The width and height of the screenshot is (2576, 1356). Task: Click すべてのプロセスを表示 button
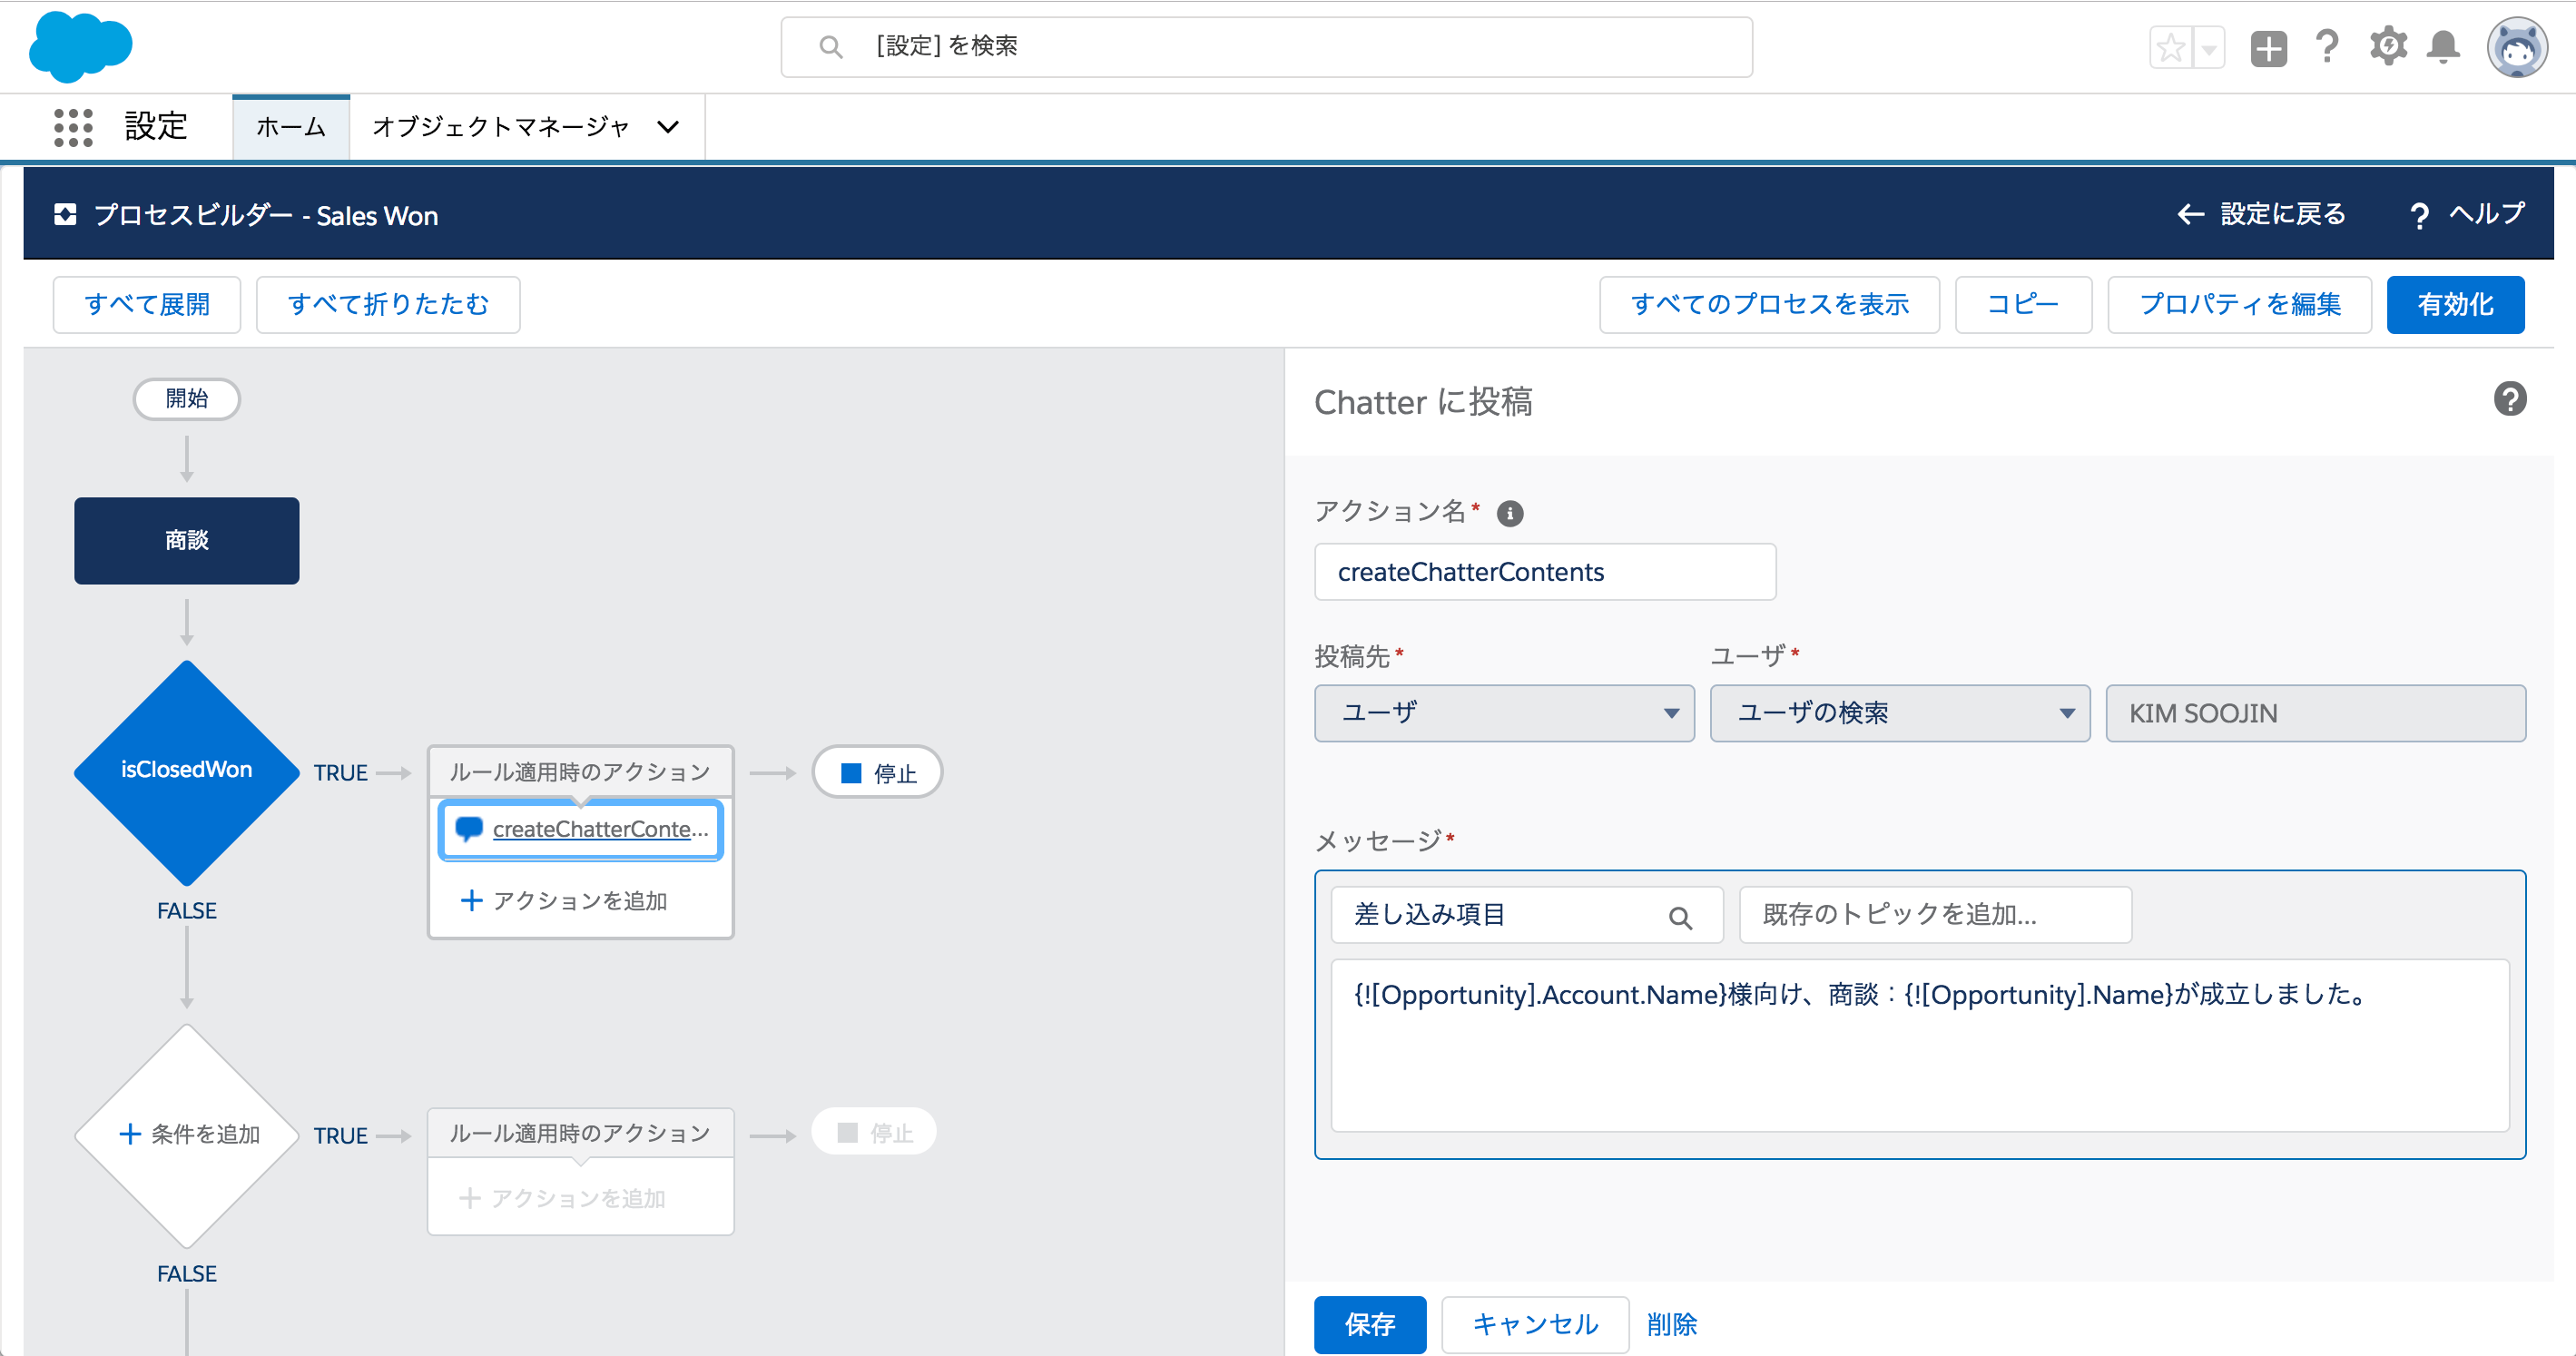tap(1769, 304)
